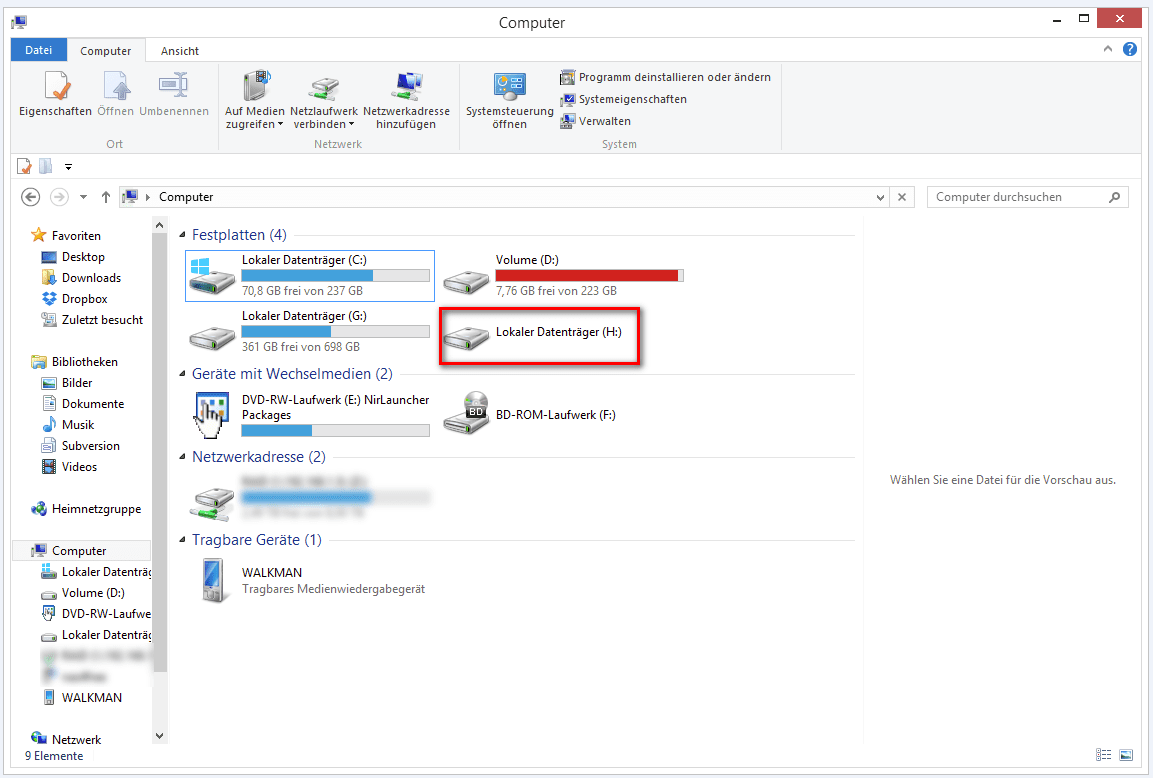Switch to the Ansicht ribbon tab
The image size is (1153, 778).
click(180, 51)
